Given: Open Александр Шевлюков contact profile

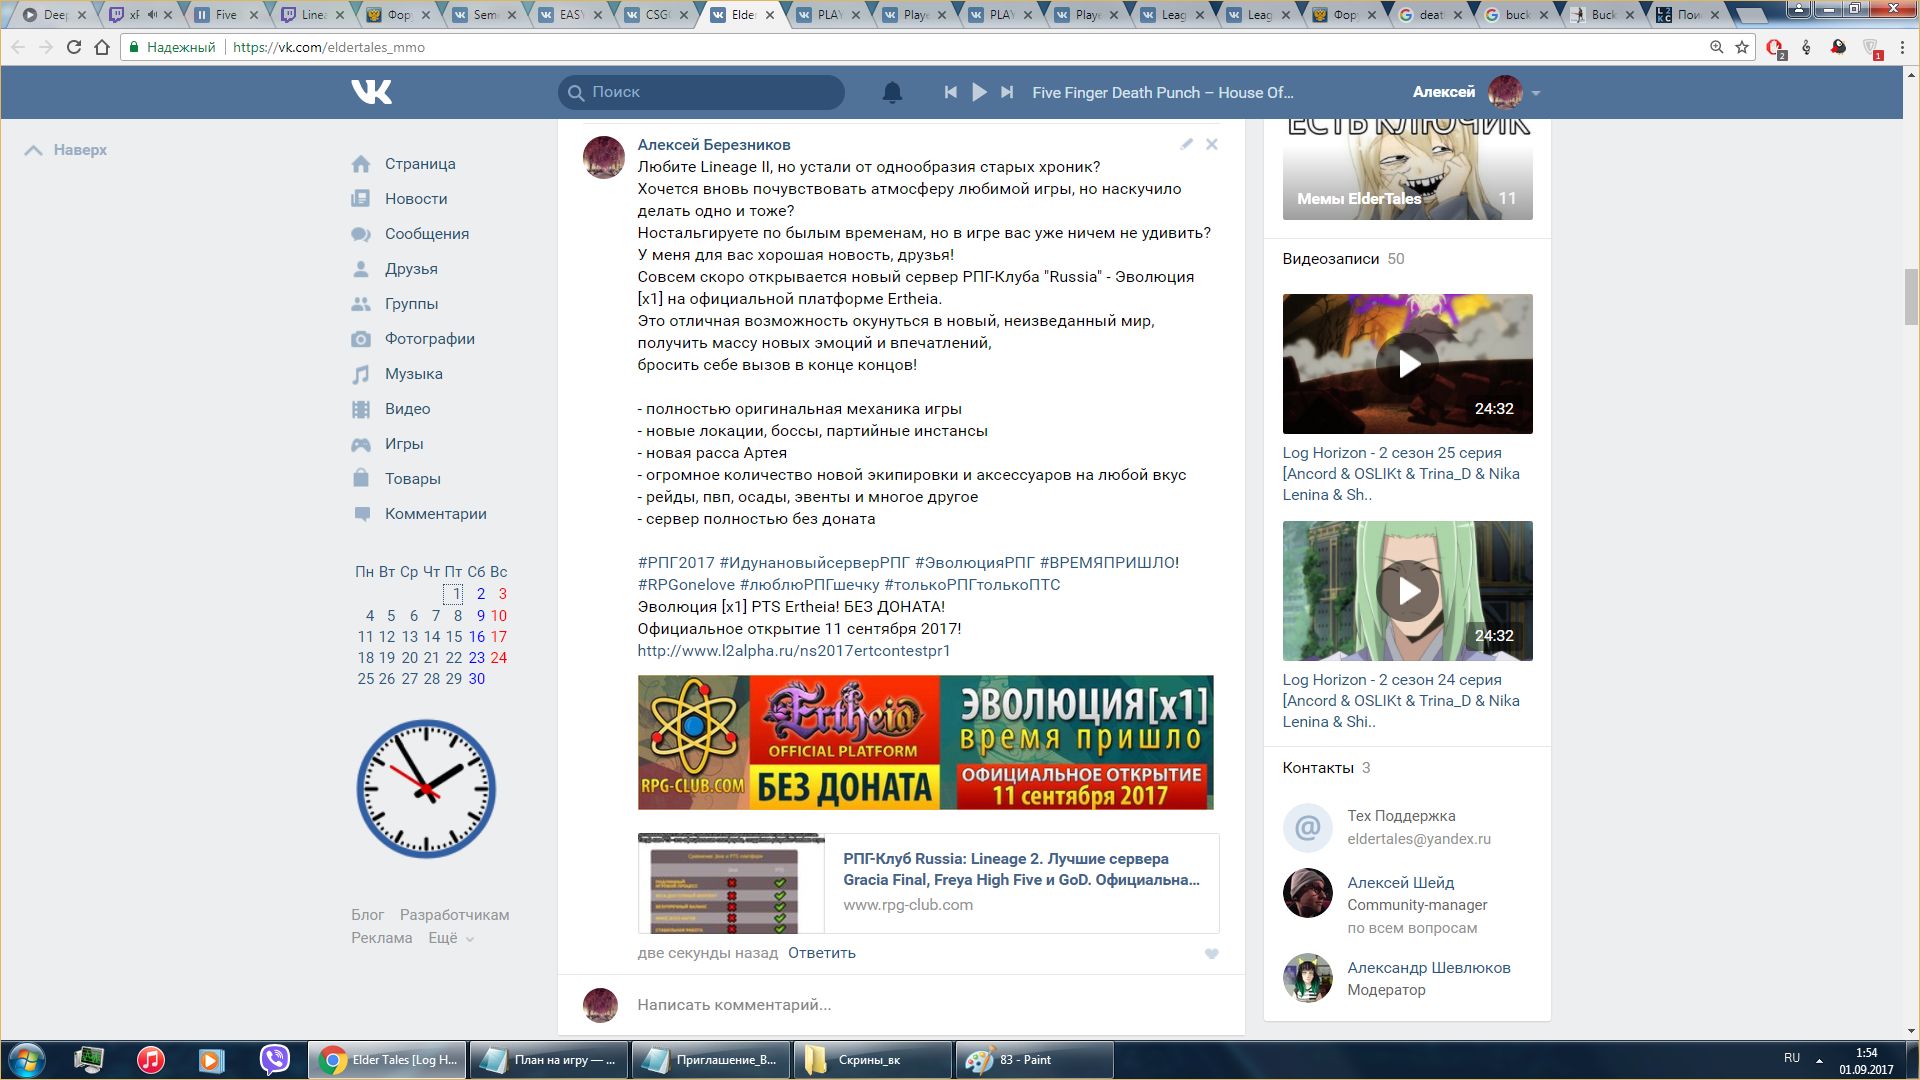Looking at the screenshot, I should pos(1428,968).
